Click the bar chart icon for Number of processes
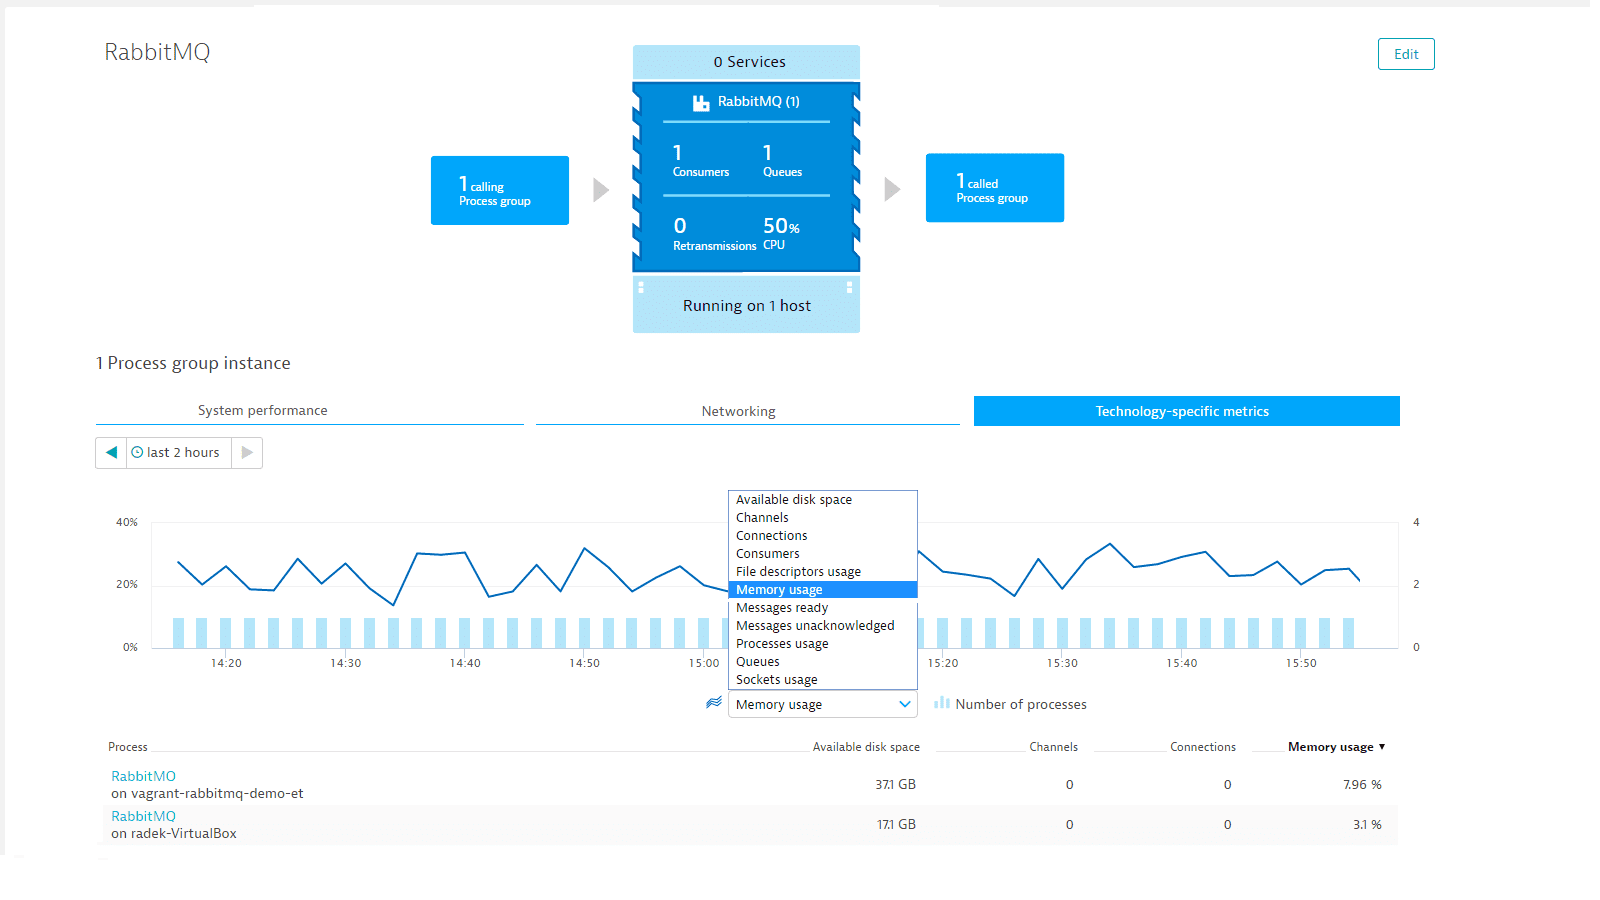The width and height of the screenshot is (1600, 900). pos(942,703)
